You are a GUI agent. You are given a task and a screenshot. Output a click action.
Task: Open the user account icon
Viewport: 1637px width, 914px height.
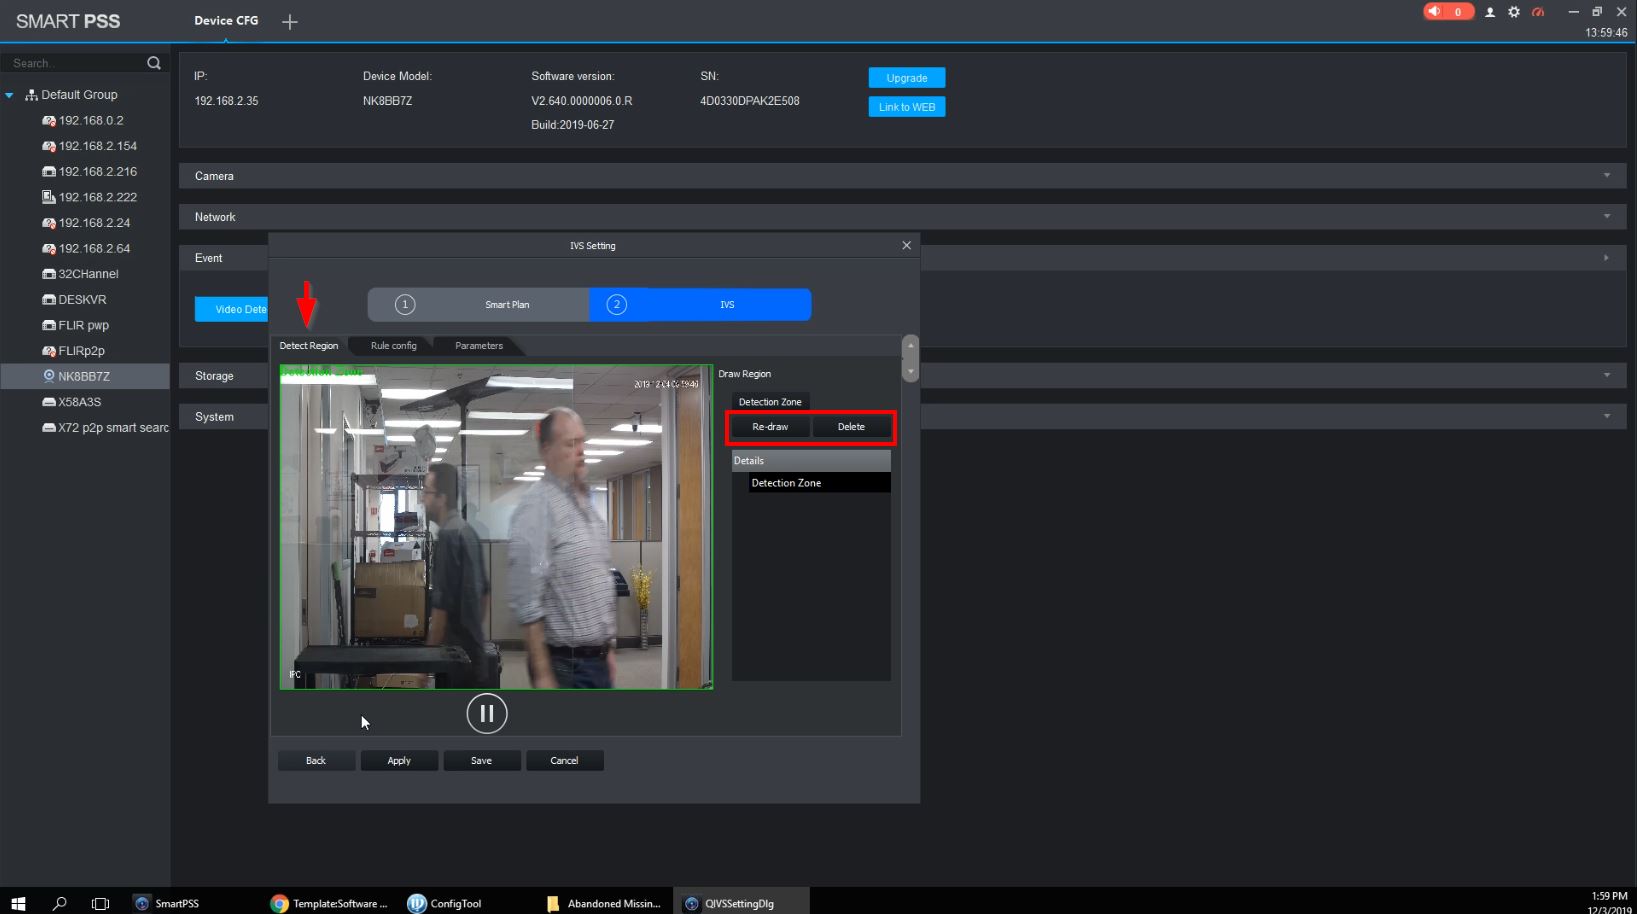pyautogui.click(x=1489, y=12)
